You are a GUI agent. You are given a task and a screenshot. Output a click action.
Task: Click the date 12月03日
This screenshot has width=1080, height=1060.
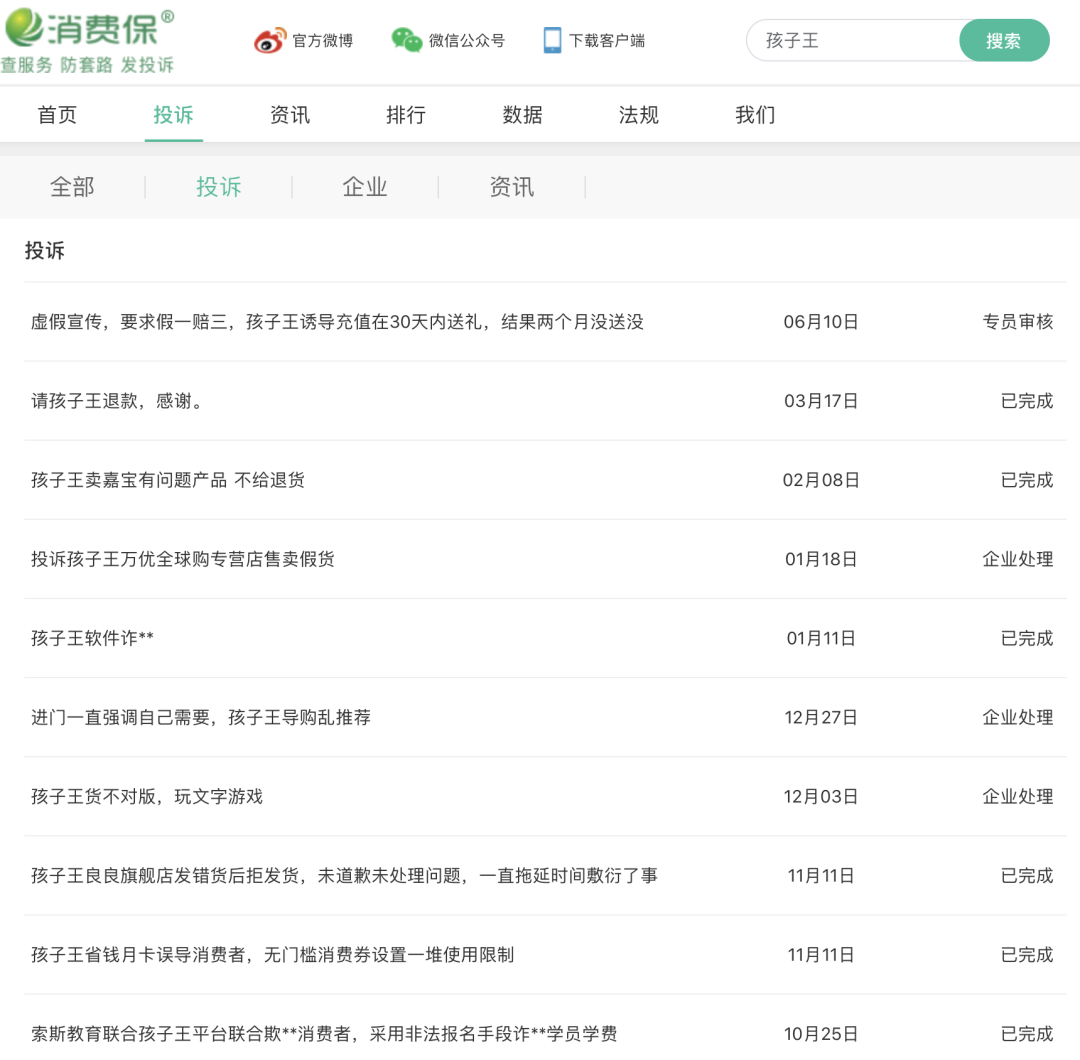tap(821, 797)
